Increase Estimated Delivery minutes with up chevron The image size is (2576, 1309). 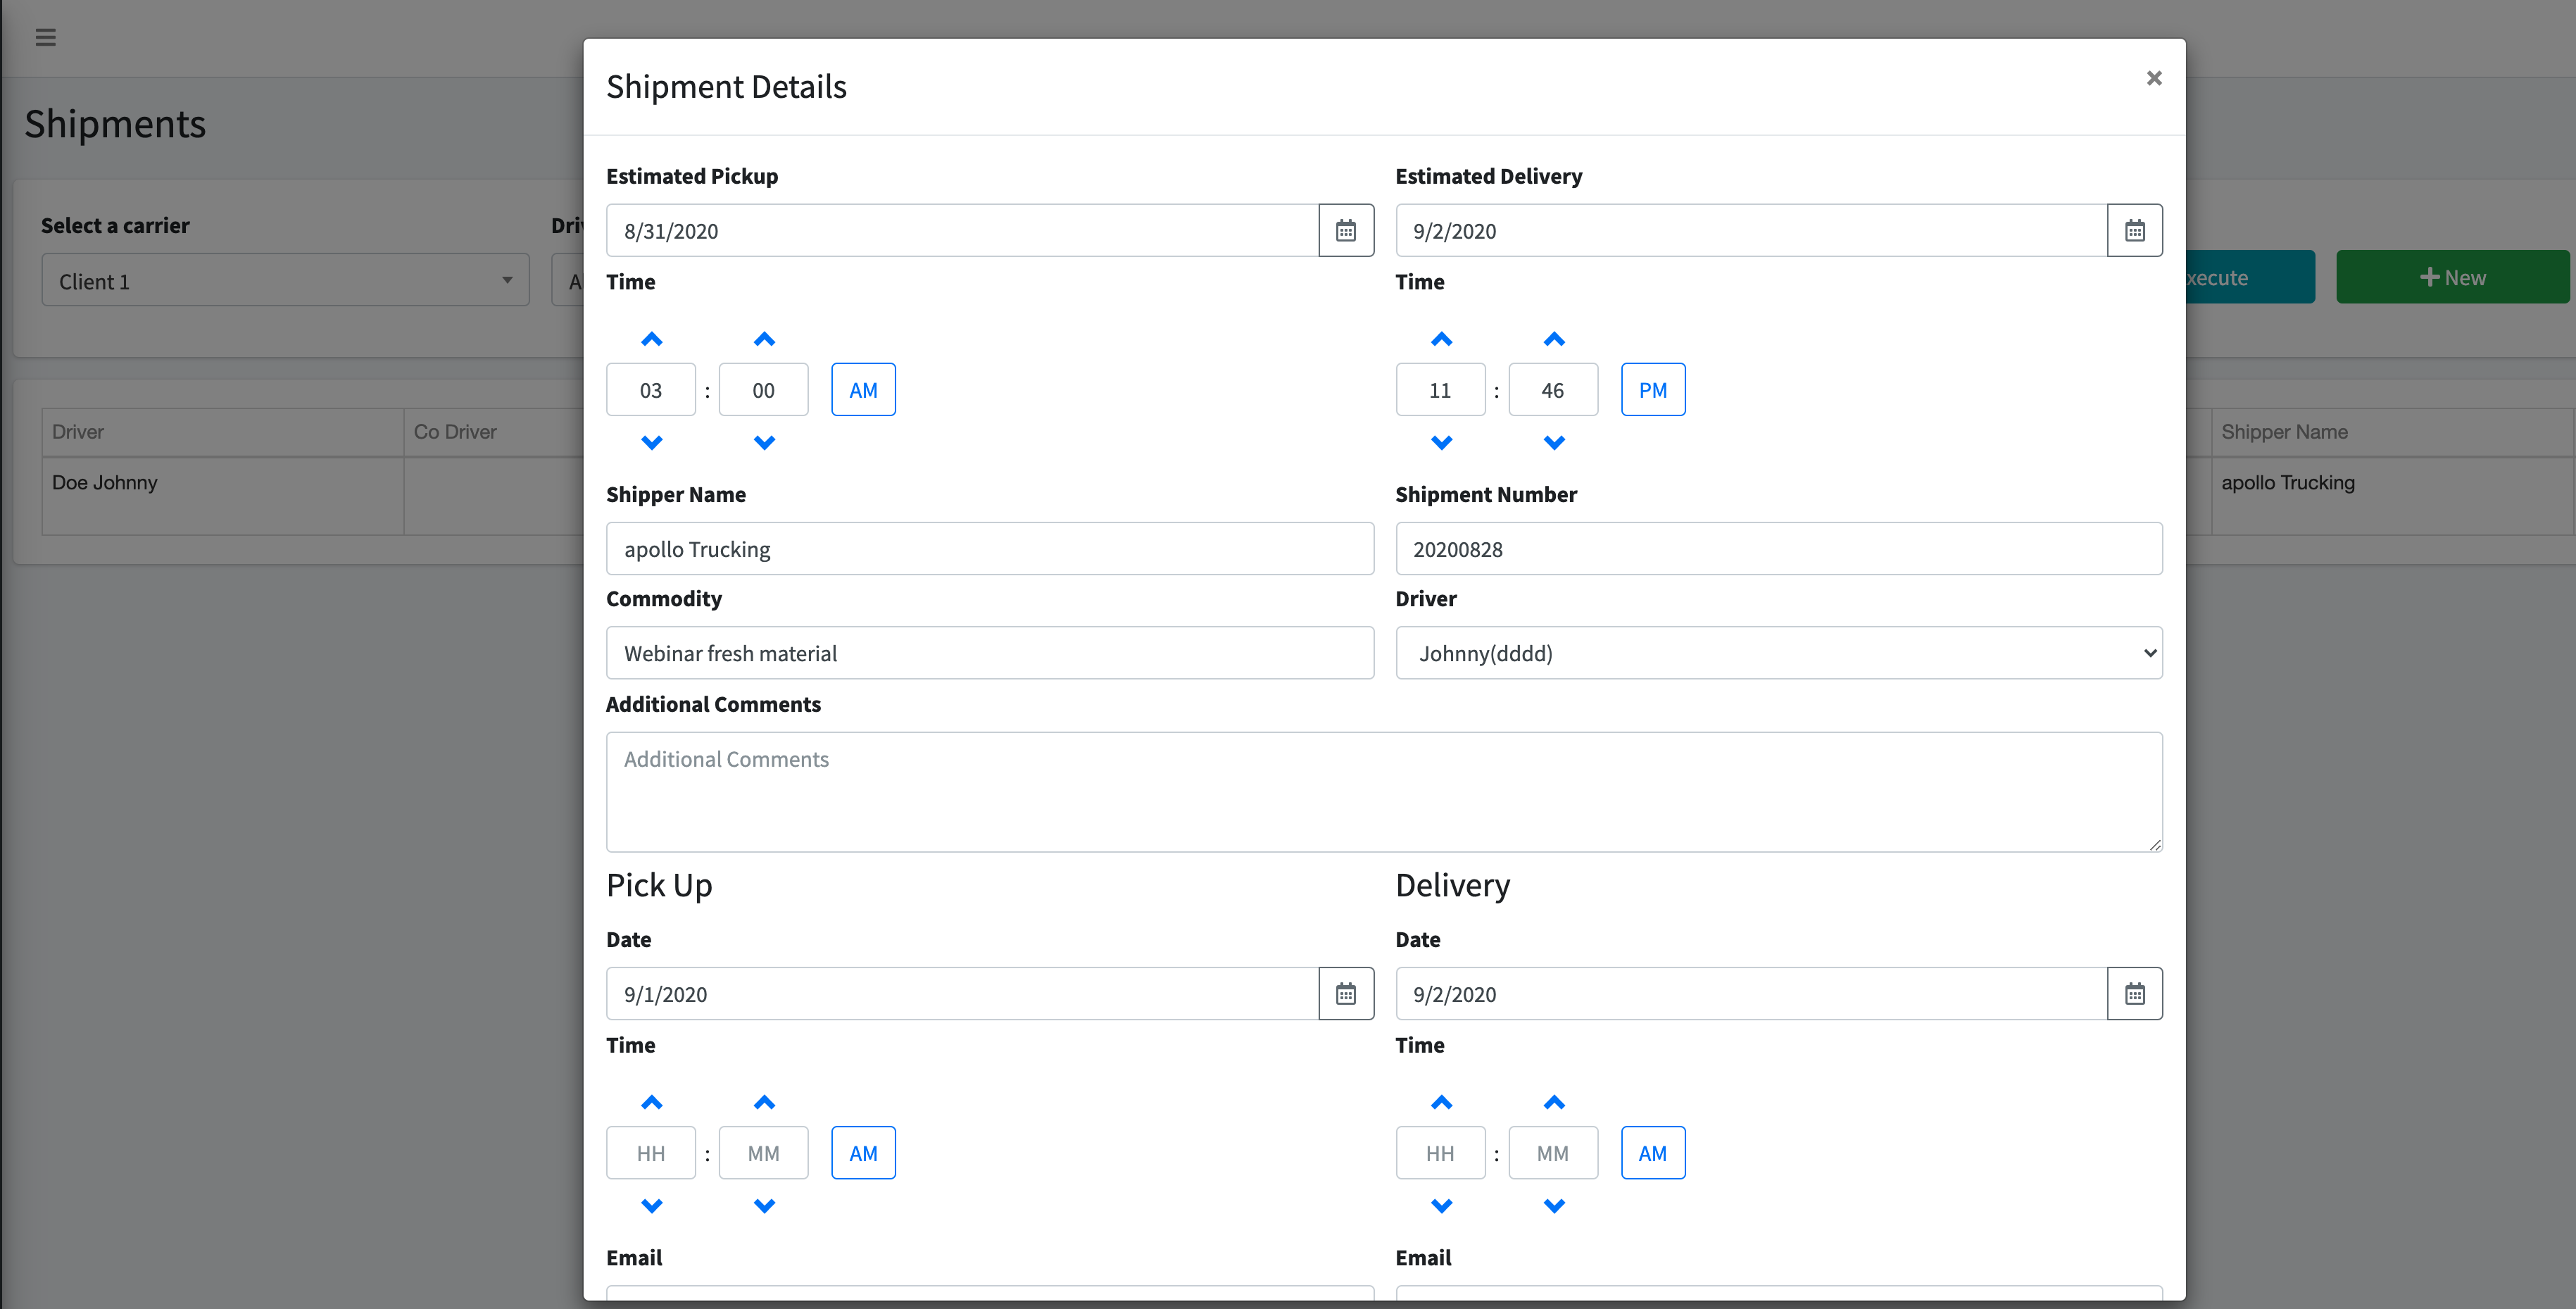click(1554, 339)
